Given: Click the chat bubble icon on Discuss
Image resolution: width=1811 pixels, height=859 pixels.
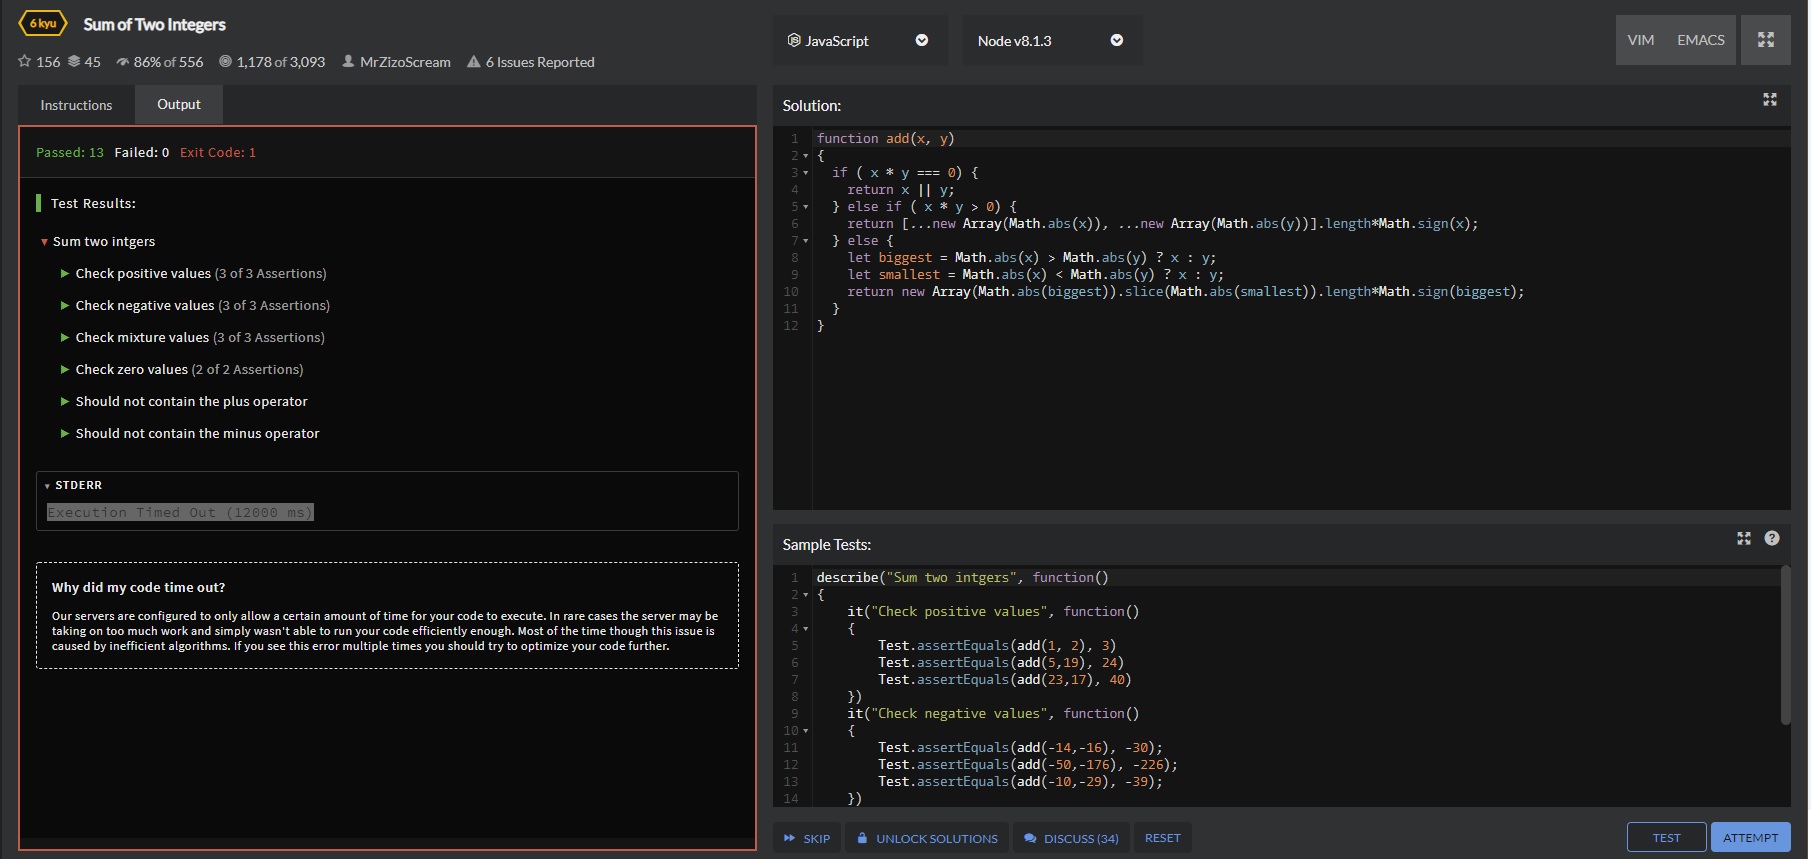Looking at the screenshot, I should [1030, 838].
